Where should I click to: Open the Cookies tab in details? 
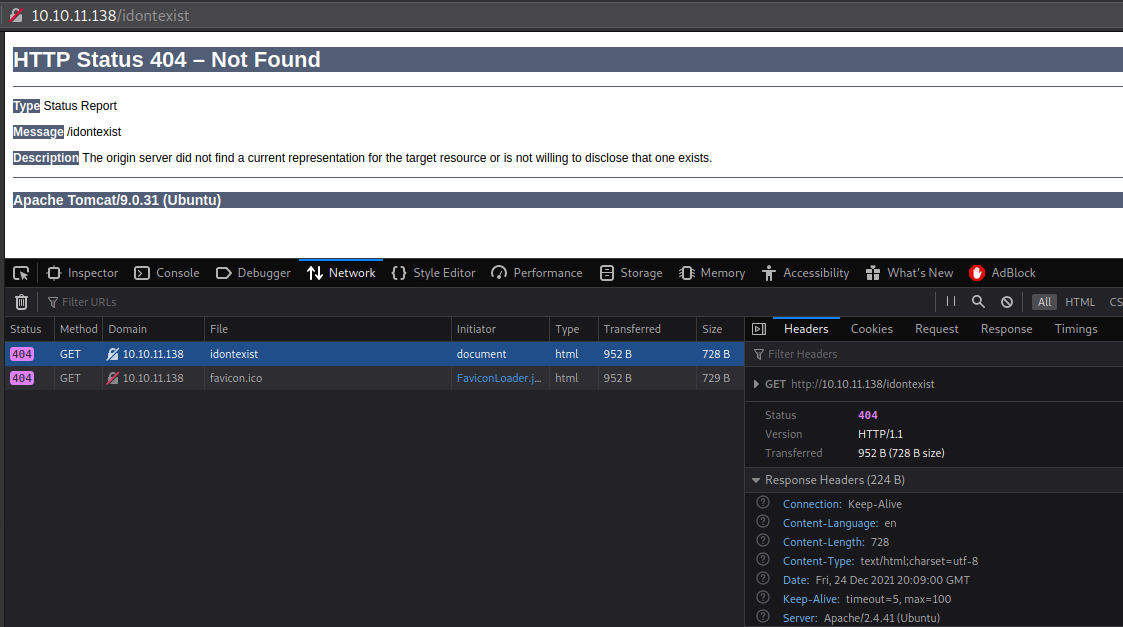(871, 329)
